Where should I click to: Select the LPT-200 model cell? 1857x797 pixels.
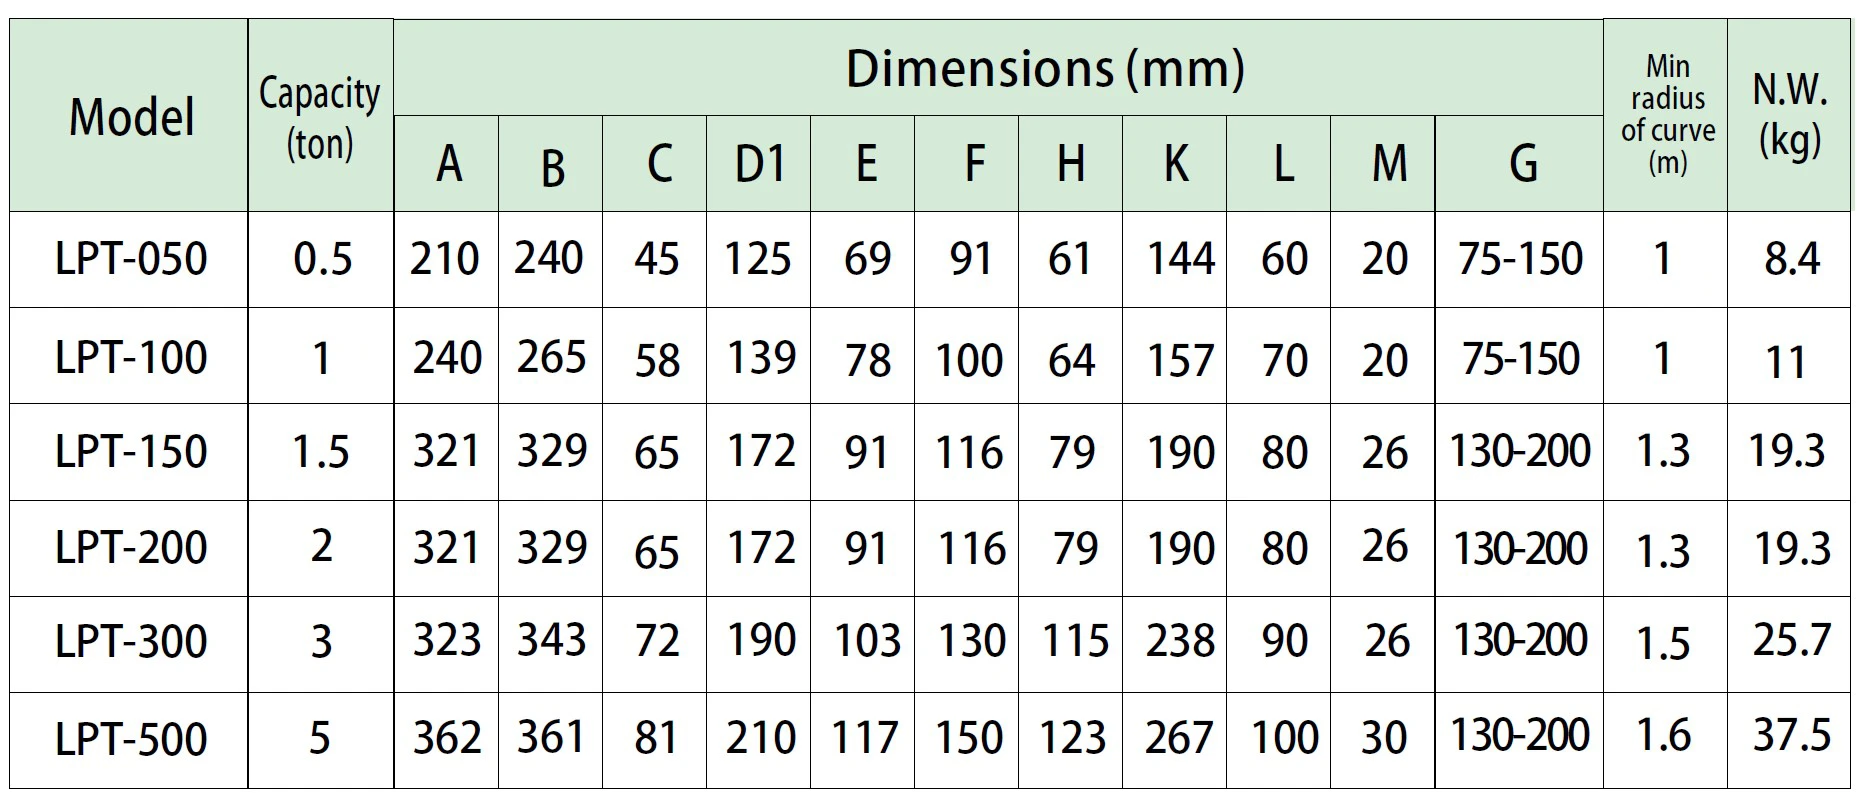tap(131, 547)
